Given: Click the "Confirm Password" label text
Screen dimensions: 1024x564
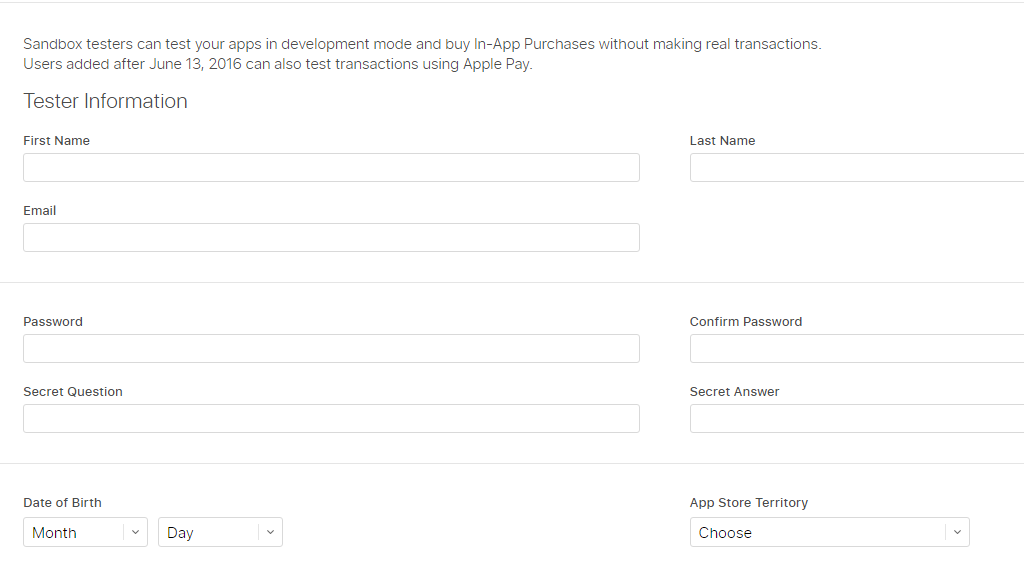Looking at the screenshot, I should [x=746, y=322].
